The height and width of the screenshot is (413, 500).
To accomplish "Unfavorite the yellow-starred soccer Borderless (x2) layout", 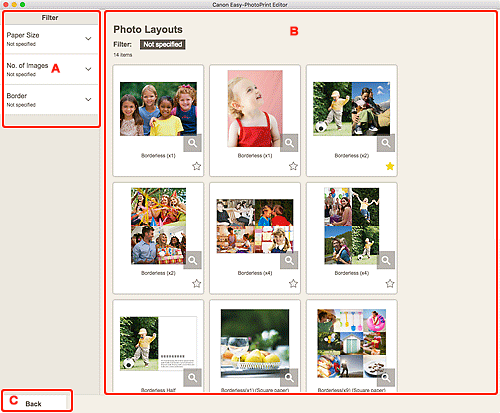I will (390, 166).
